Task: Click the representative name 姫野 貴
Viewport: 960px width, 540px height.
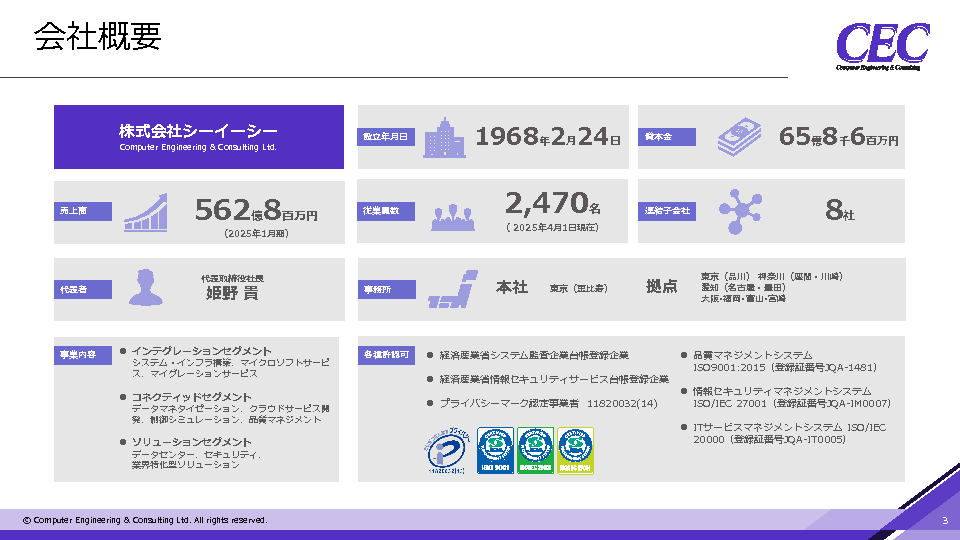Action: click(232, 293)
